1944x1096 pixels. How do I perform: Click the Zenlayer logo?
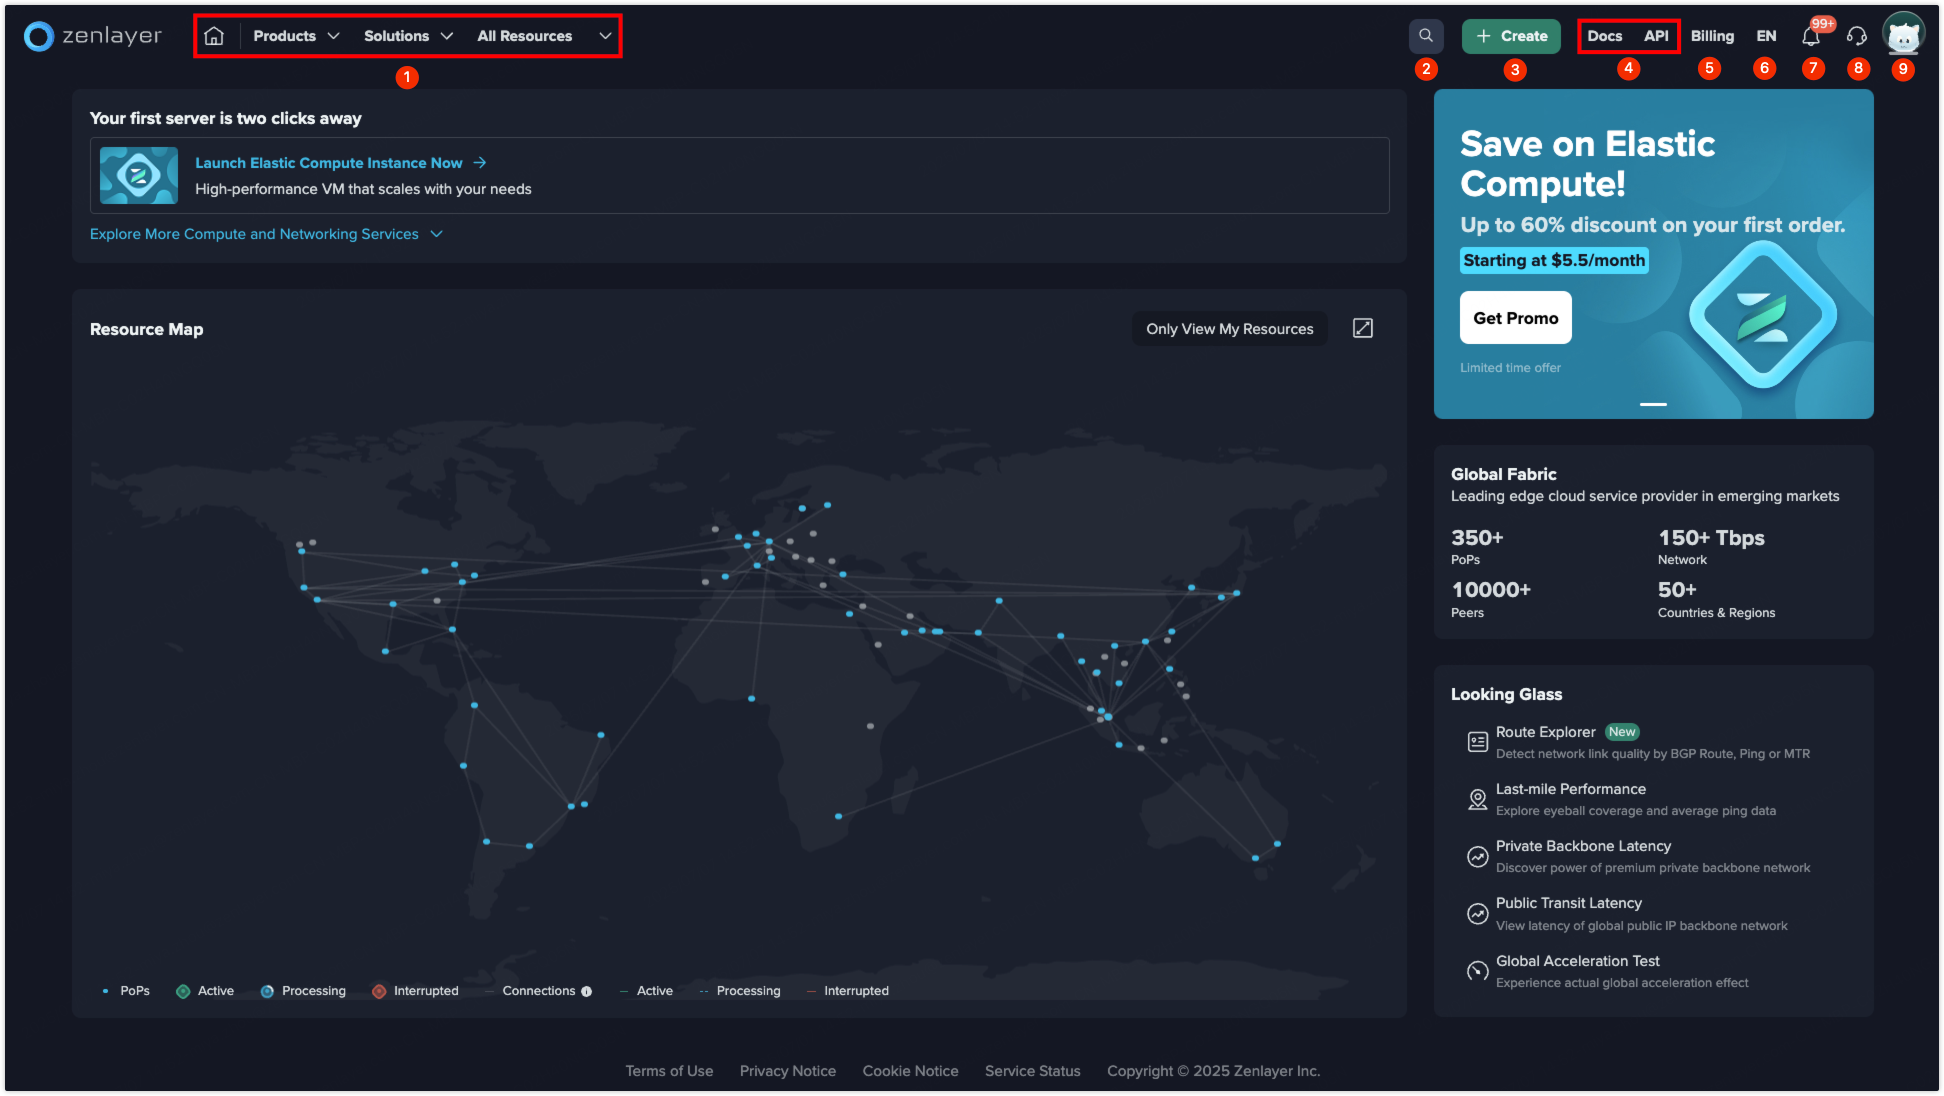[x=92, y=36]
